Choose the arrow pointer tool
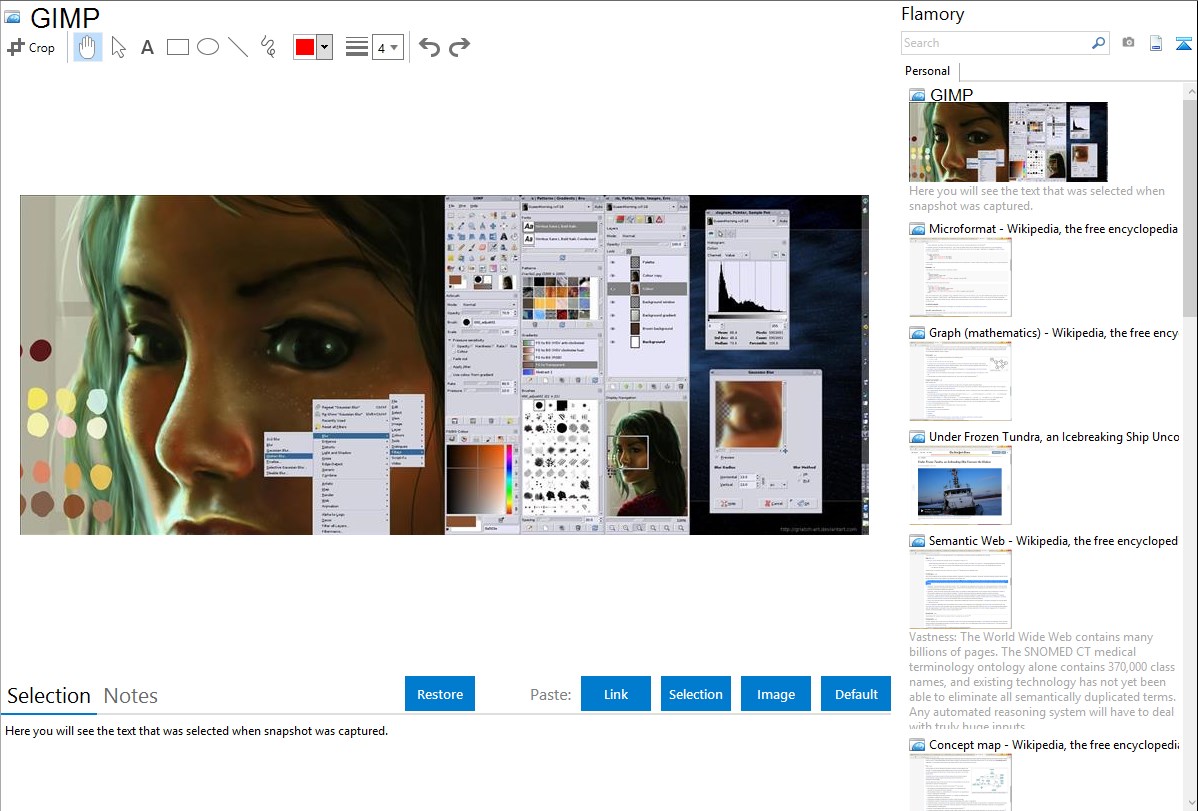1198x811 pixels. coord(118,47)
